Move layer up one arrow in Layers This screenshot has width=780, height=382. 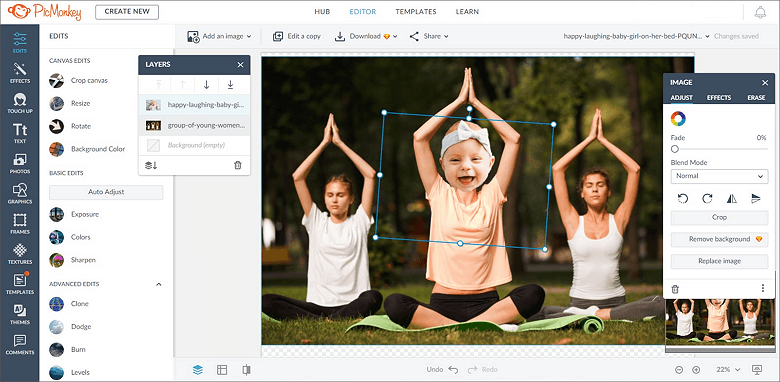click(182, 85)
